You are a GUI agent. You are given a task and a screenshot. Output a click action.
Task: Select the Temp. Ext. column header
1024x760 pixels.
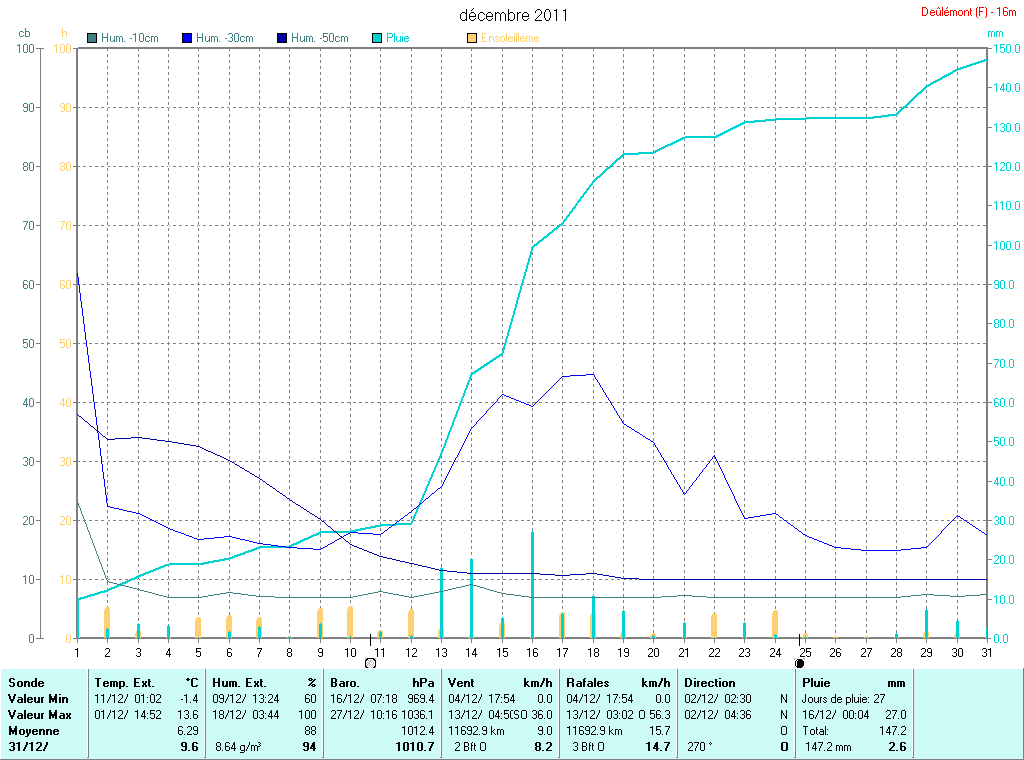click(125, 682)
